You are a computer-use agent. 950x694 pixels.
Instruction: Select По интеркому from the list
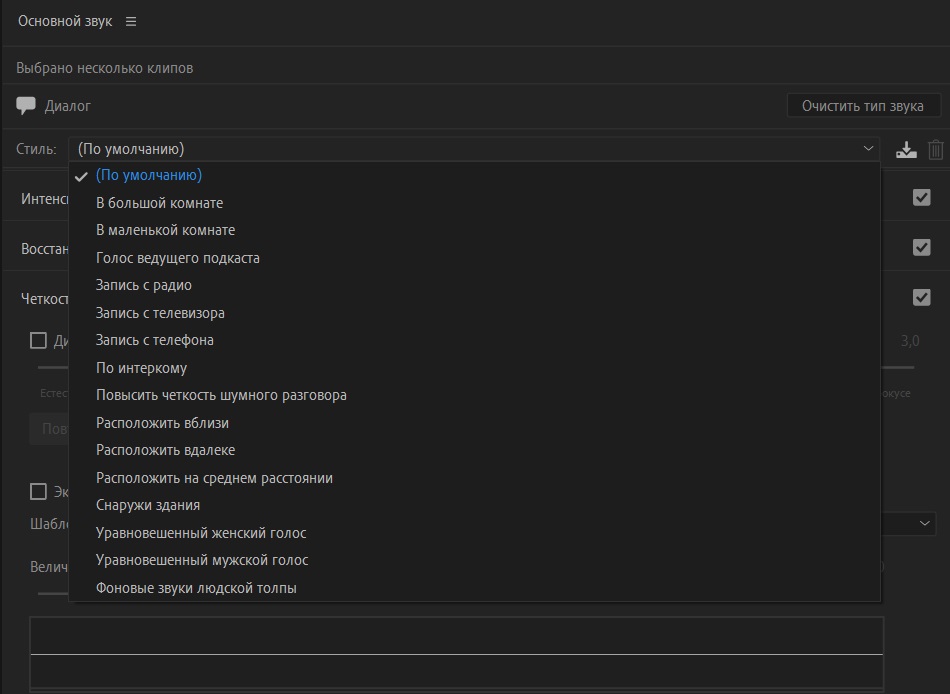[142, 368]
